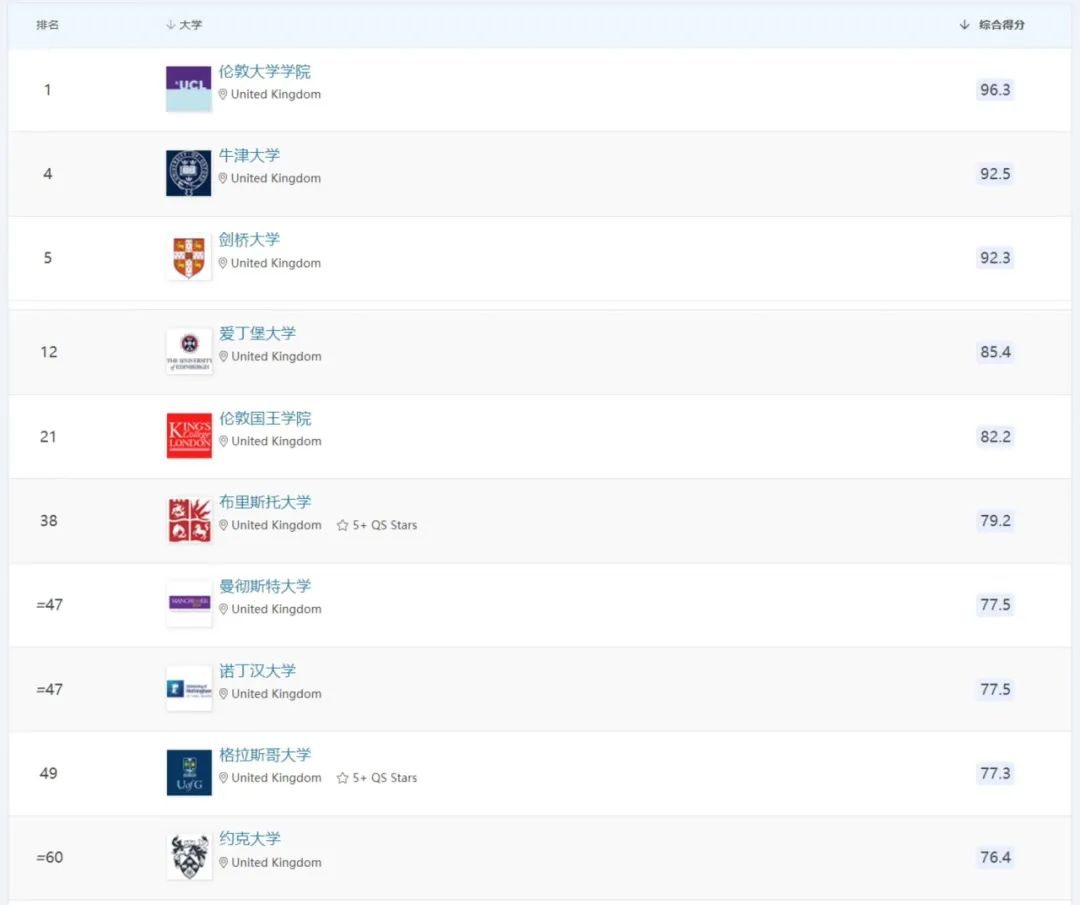Open the University of Bristol logo
Viewport: 1080px width, 905px height.
(x=189, y=520)
